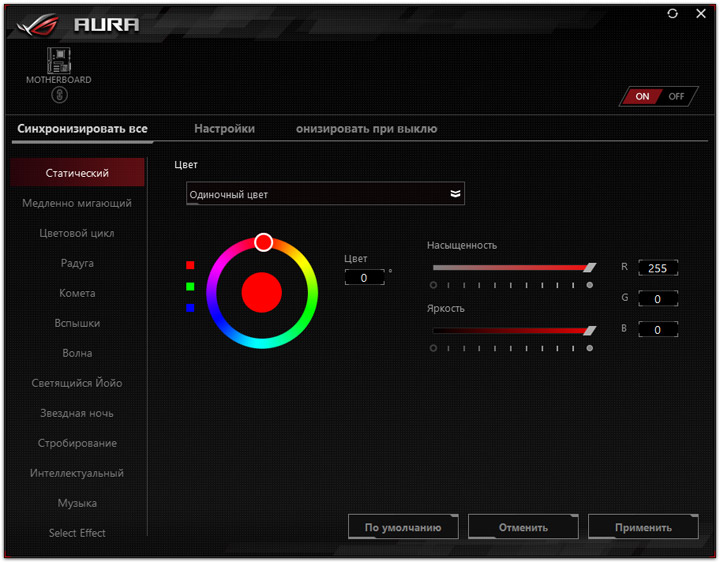Click the Насыщенность slider handle

[x=590, y=268]
